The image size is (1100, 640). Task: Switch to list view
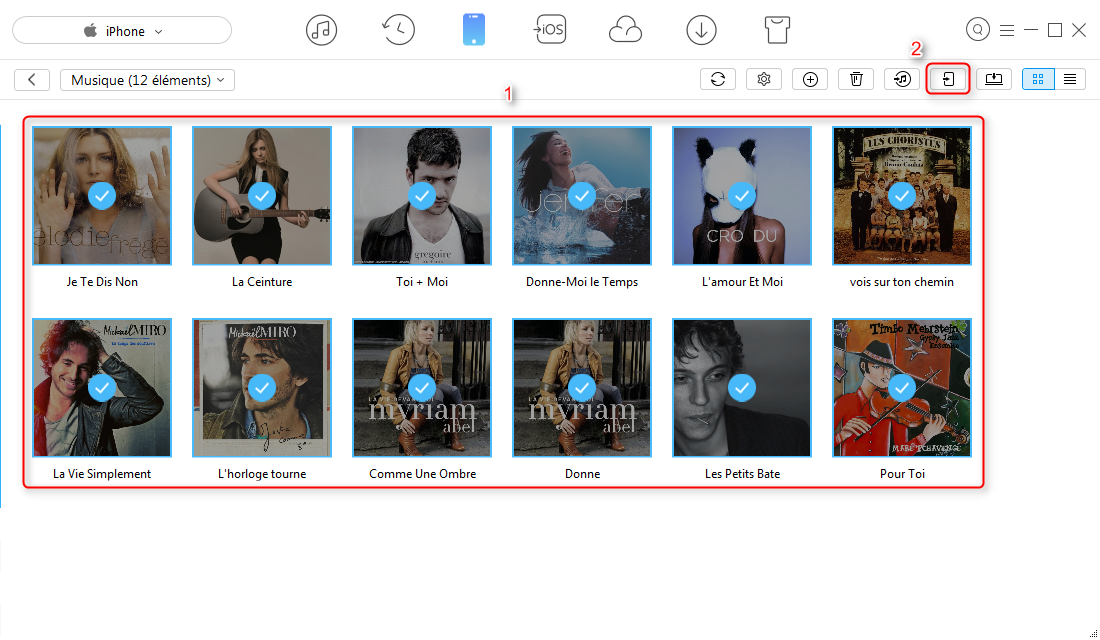click(1070, 79)
